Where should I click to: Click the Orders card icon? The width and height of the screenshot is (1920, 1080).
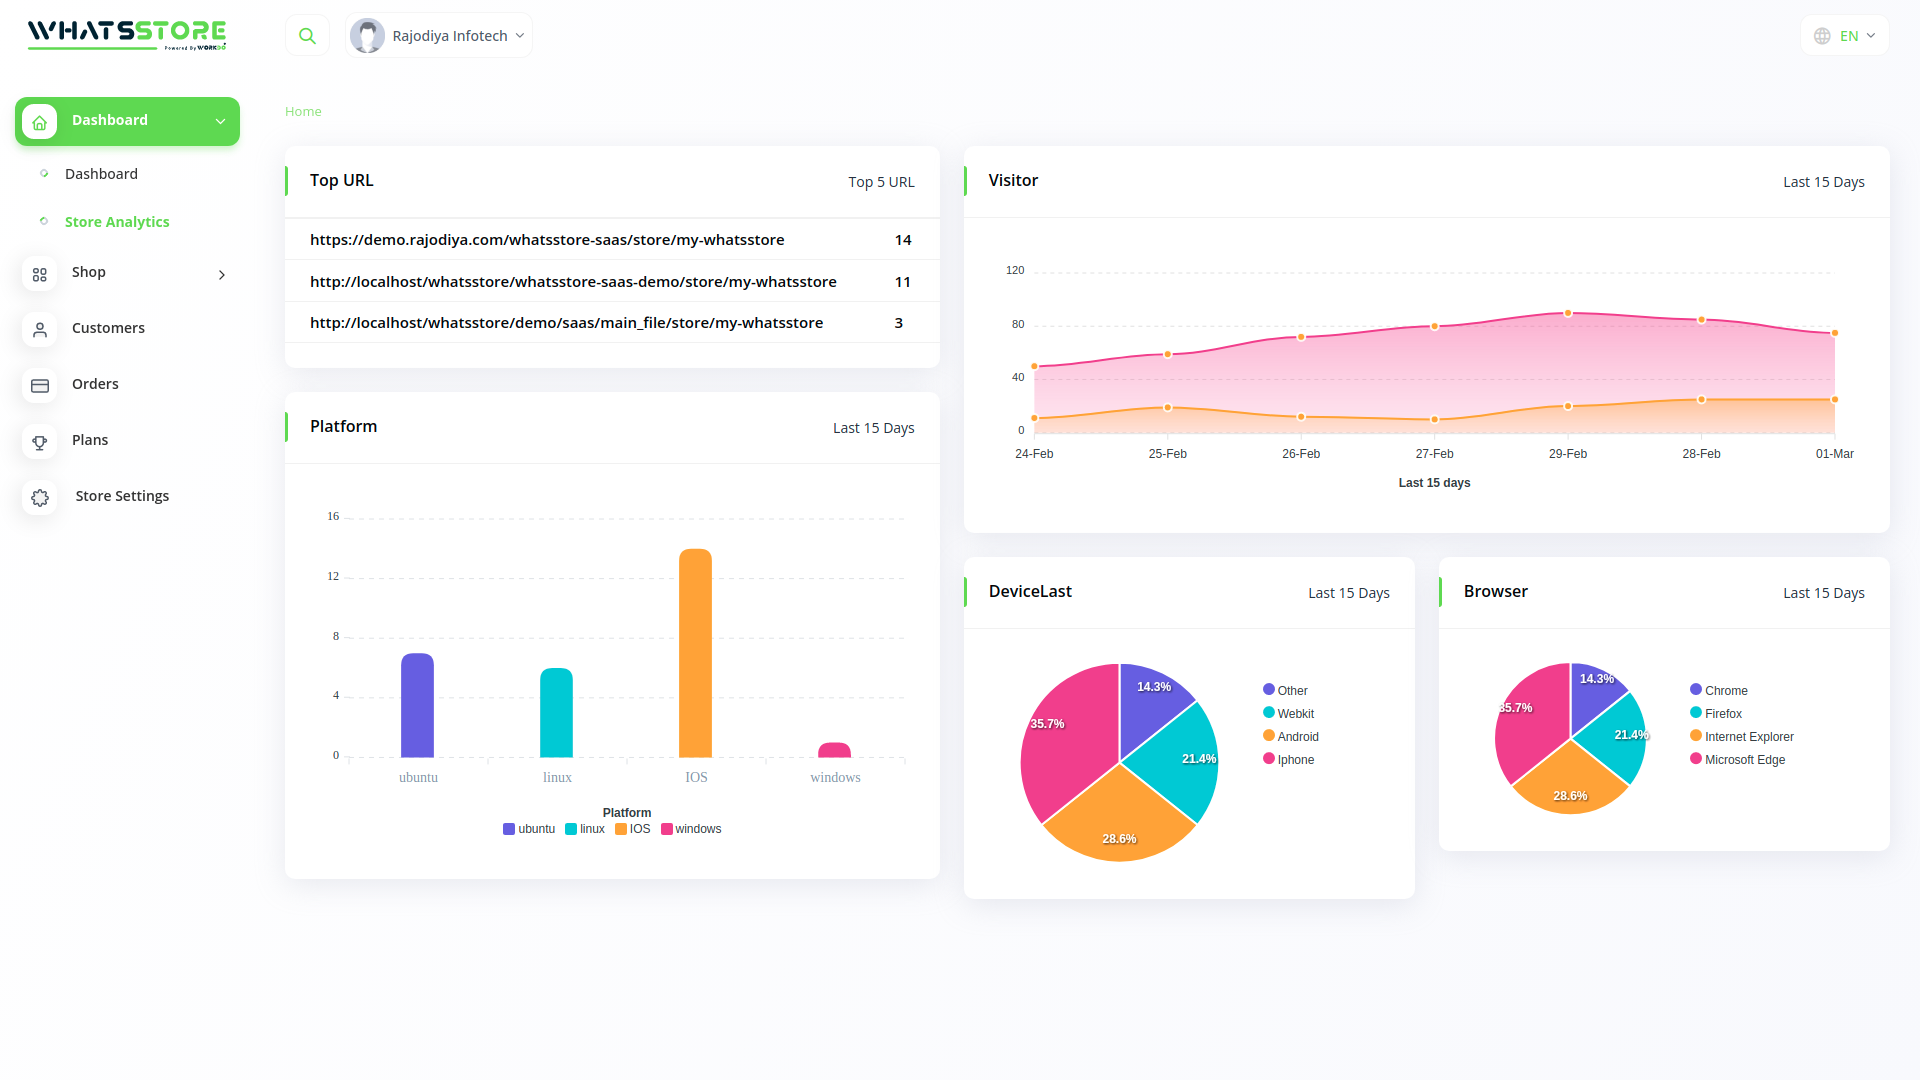40,386
